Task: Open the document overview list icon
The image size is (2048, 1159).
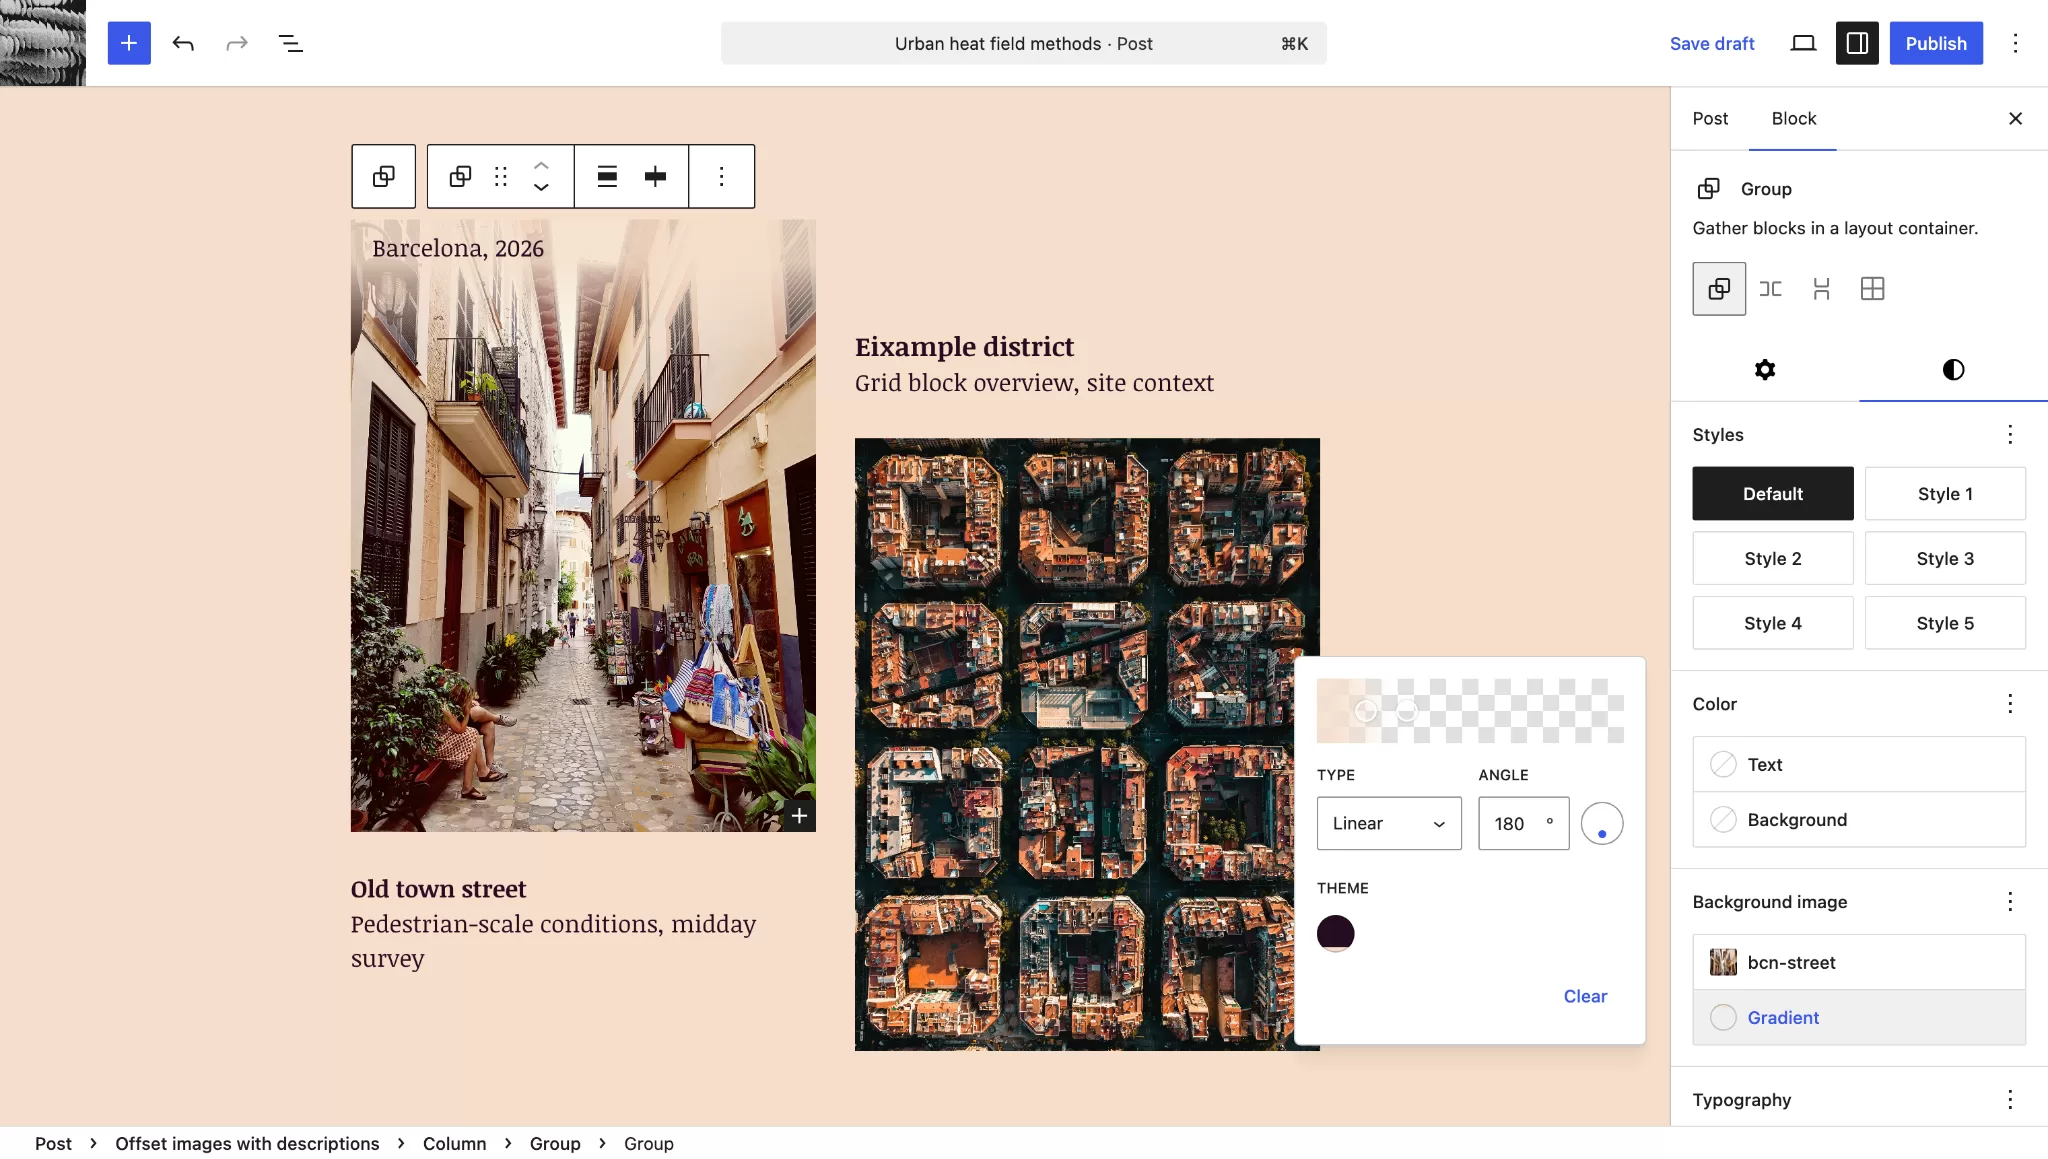Action: pyautogui.click(x=290, y=43)
